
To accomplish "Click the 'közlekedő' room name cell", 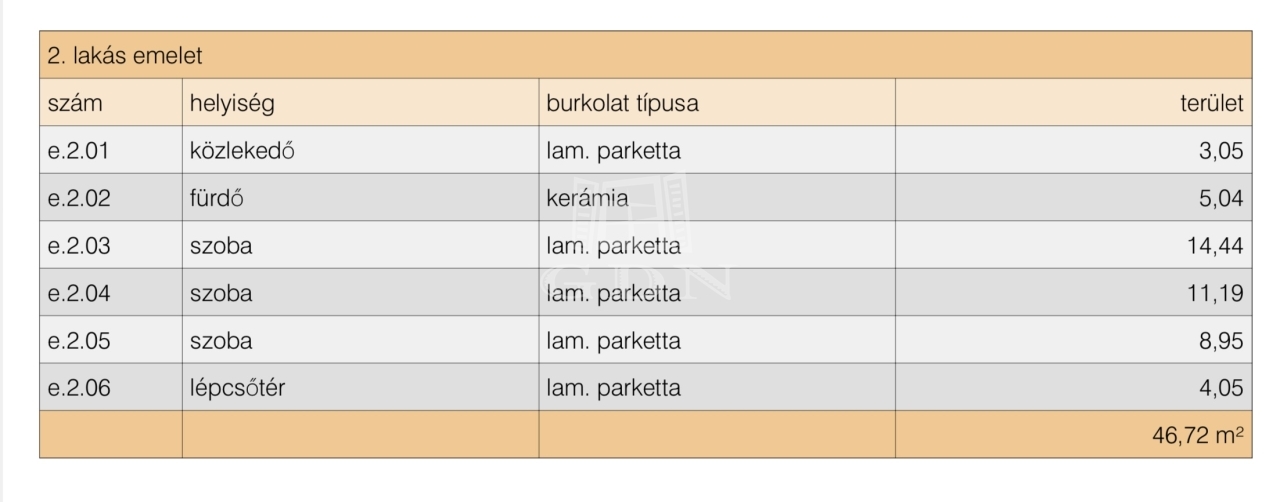I will (x=245, y=151).
